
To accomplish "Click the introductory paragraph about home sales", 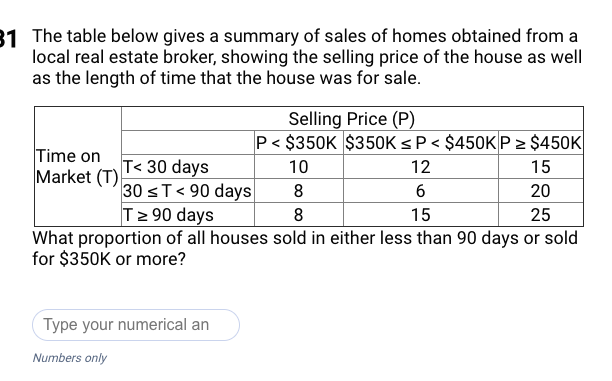I will pos(307,57).
